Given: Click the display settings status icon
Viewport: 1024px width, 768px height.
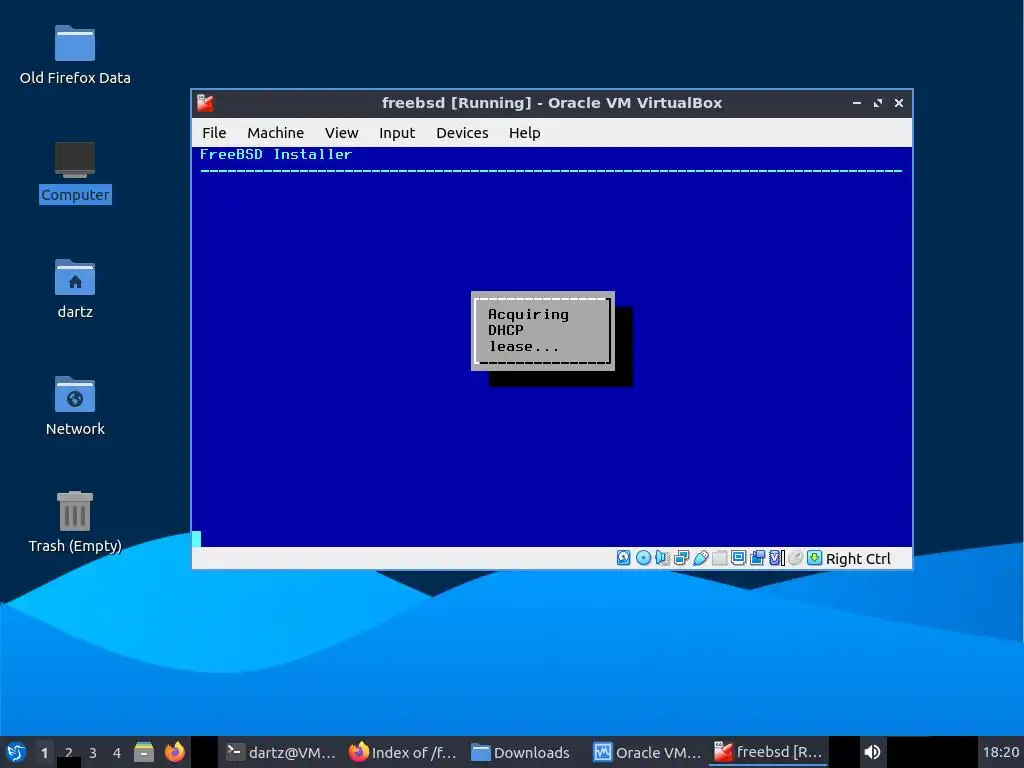Looking at the screenshot, I should point(739,558).
